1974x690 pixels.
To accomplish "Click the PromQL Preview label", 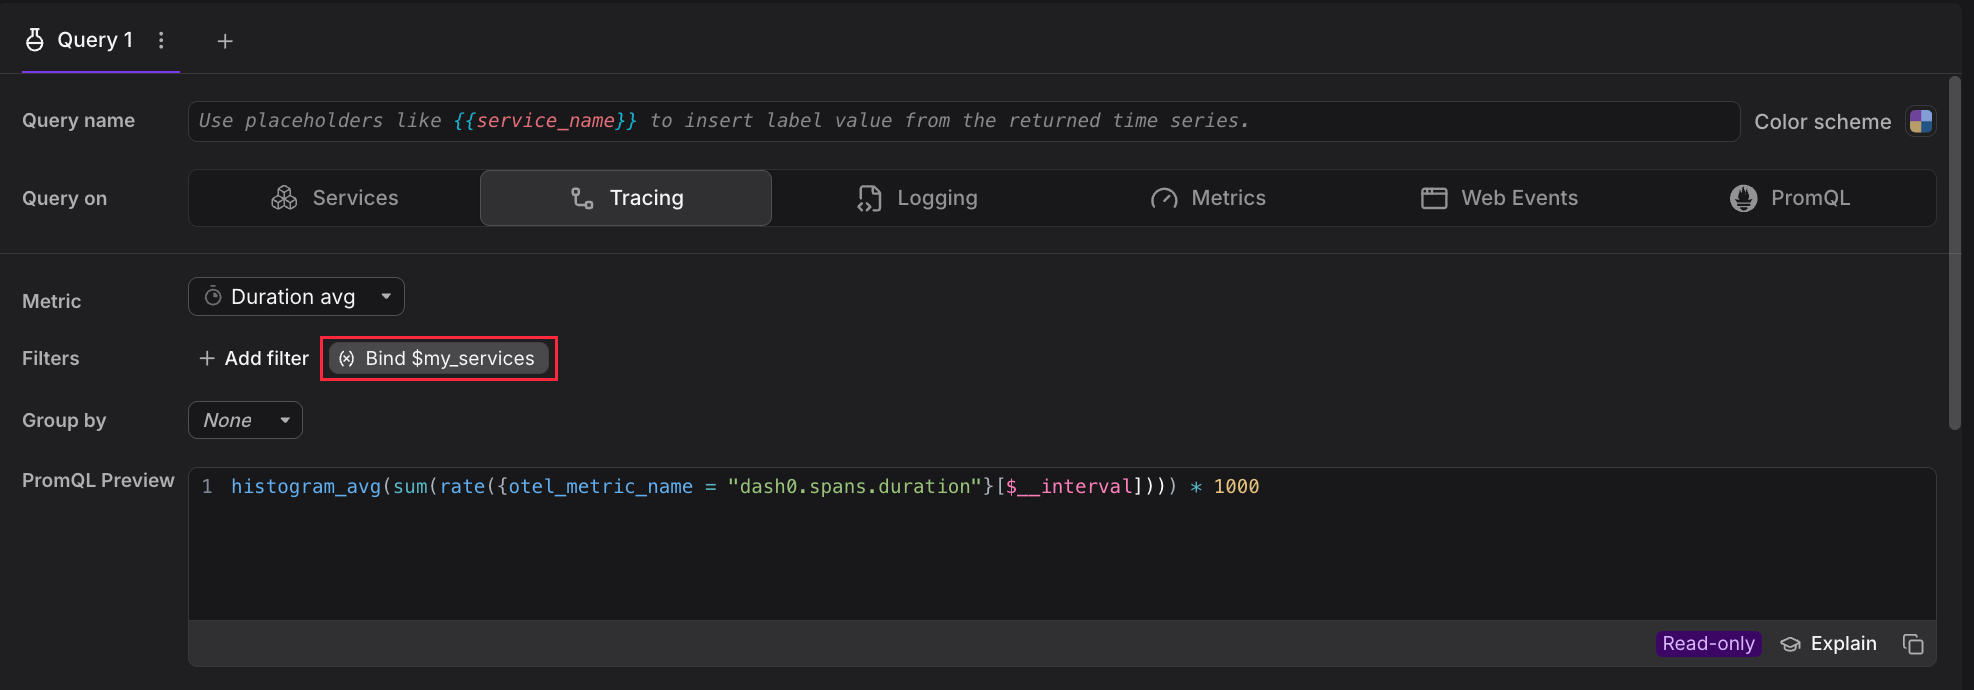I will point(98,480).
